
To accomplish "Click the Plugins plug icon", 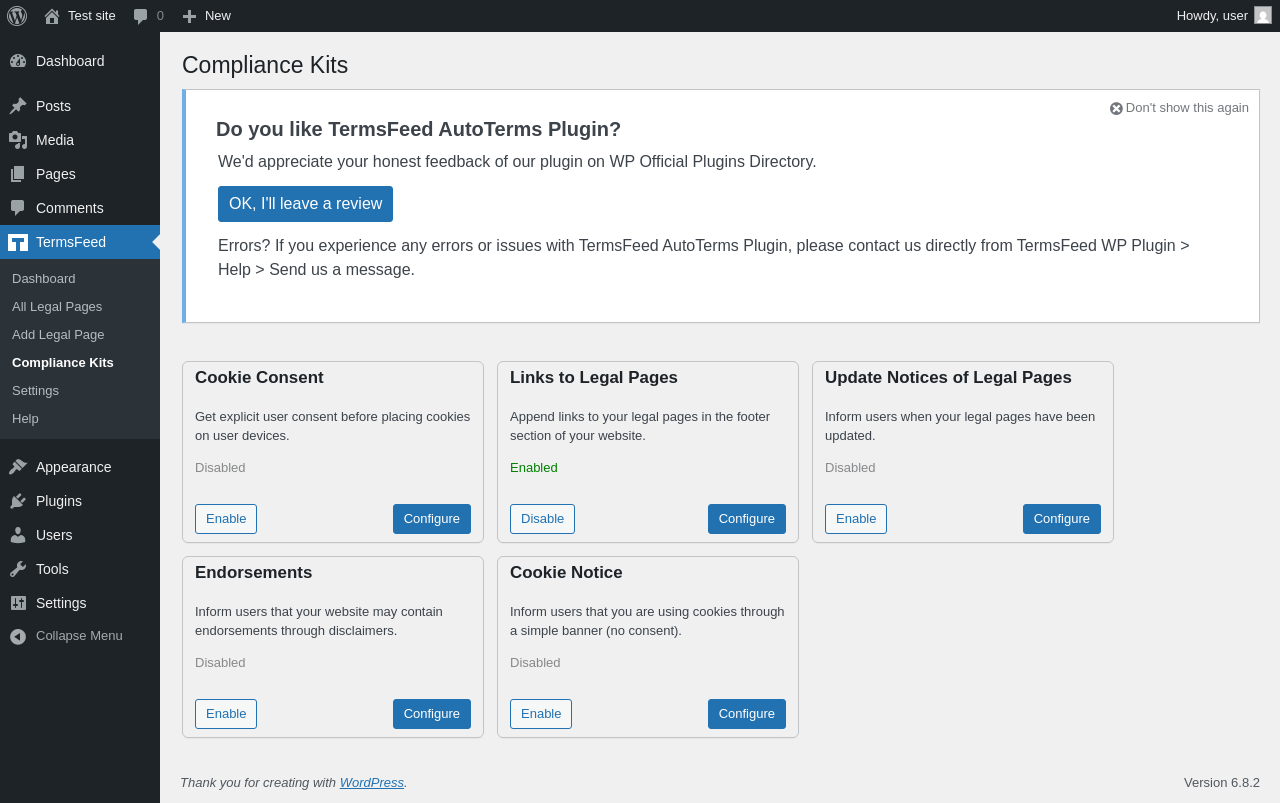I will pyautogui.click(x=18, y=501).
